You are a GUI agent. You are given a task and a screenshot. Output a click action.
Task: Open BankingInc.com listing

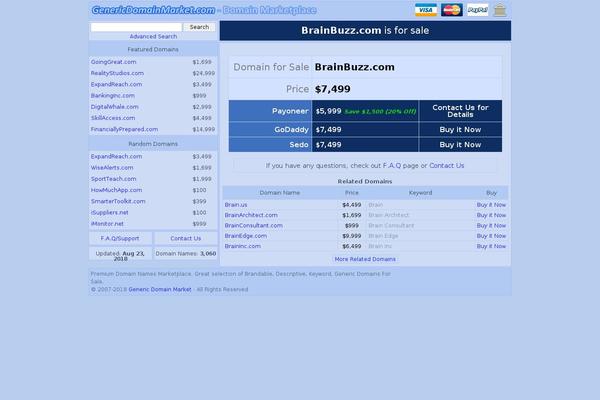click(x=112, y=96)
